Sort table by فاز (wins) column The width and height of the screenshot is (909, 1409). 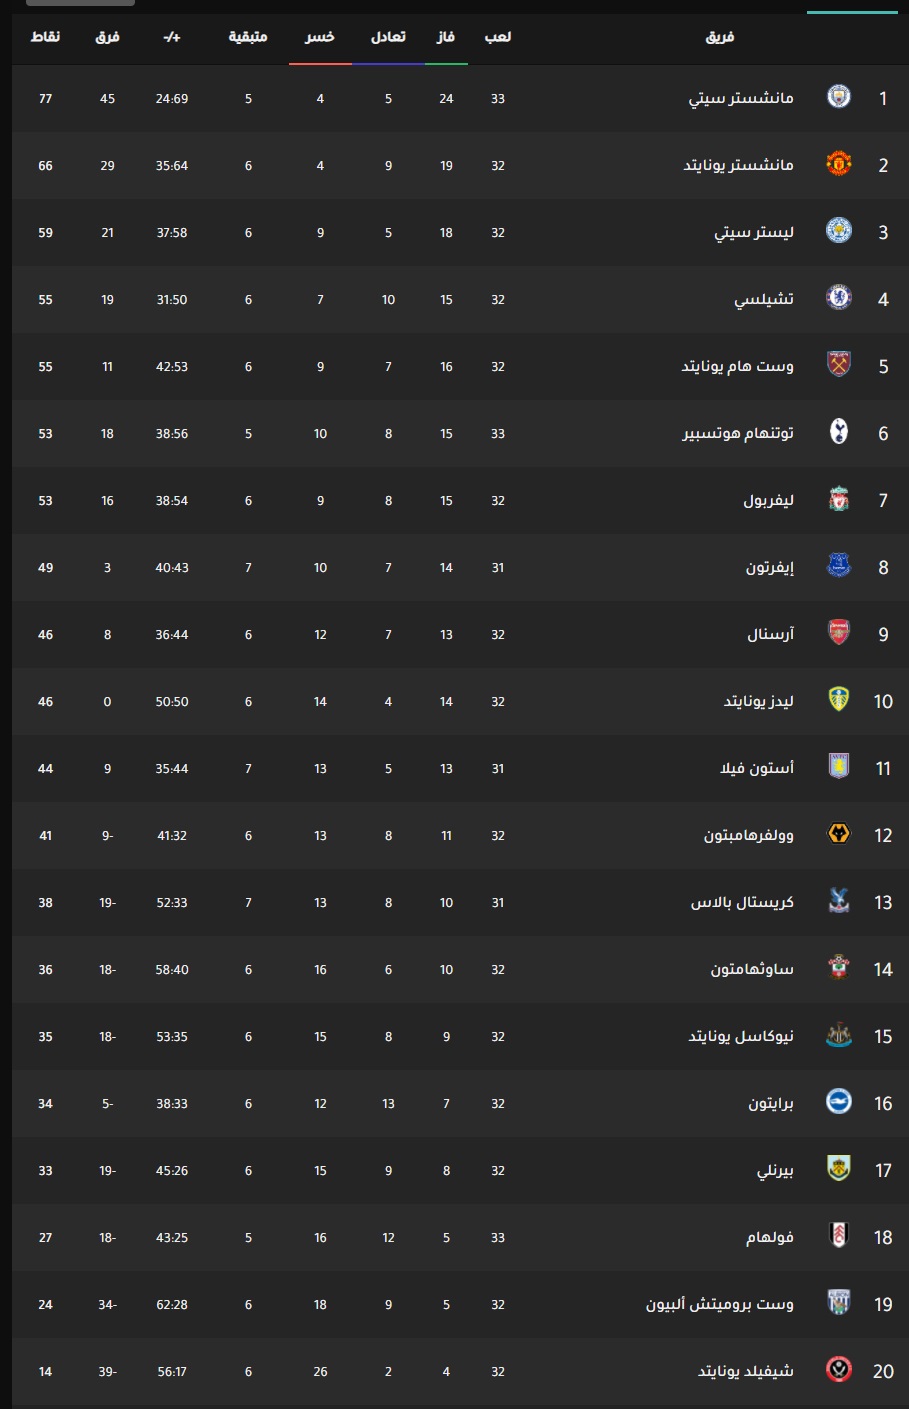click(x=446, y=37)
